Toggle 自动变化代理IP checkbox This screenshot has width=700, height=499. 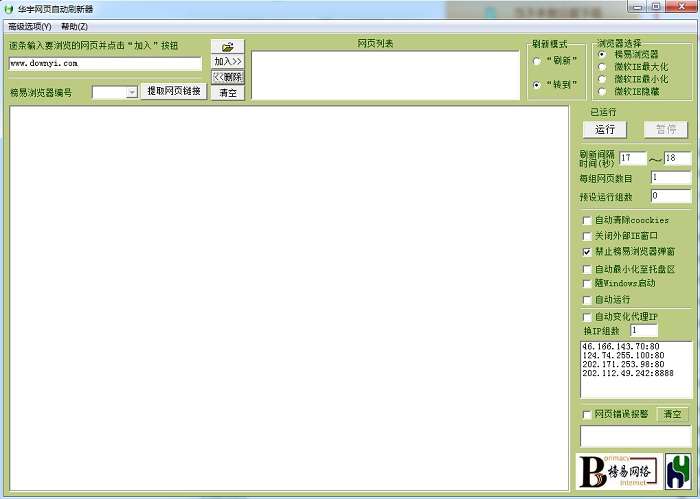pos(587,317)
